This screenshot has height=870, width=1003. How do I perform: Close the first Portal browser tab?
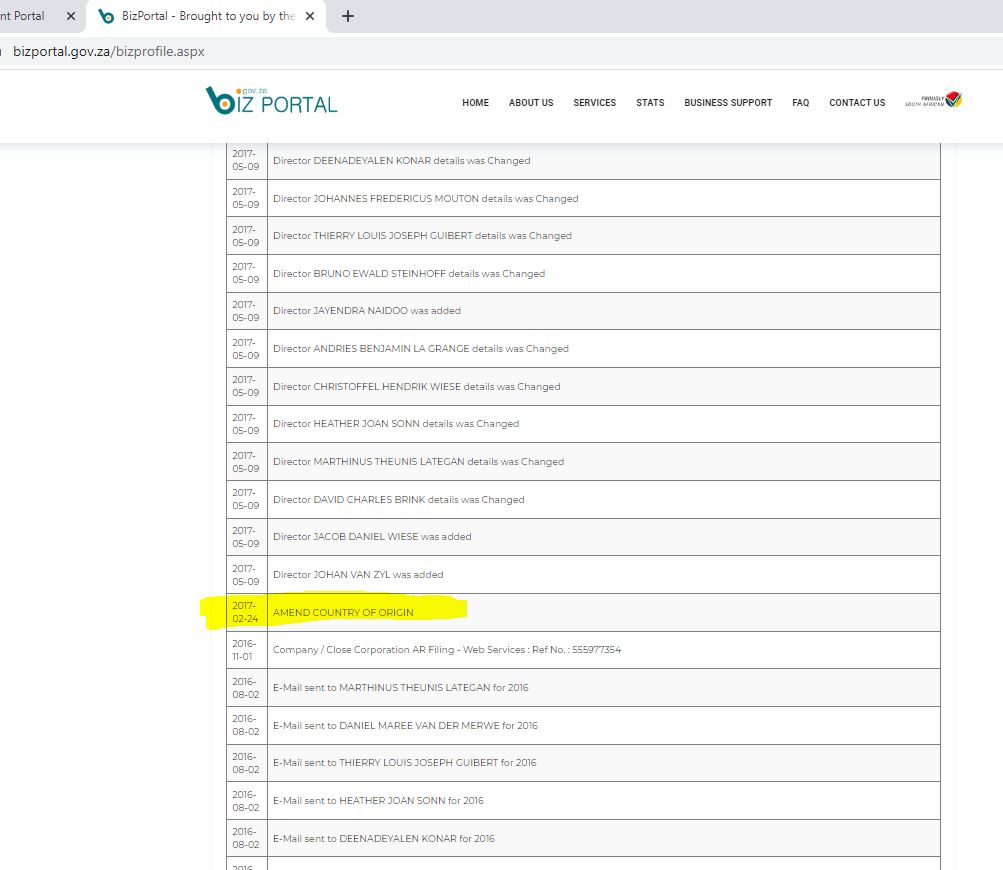click(71, 16)
